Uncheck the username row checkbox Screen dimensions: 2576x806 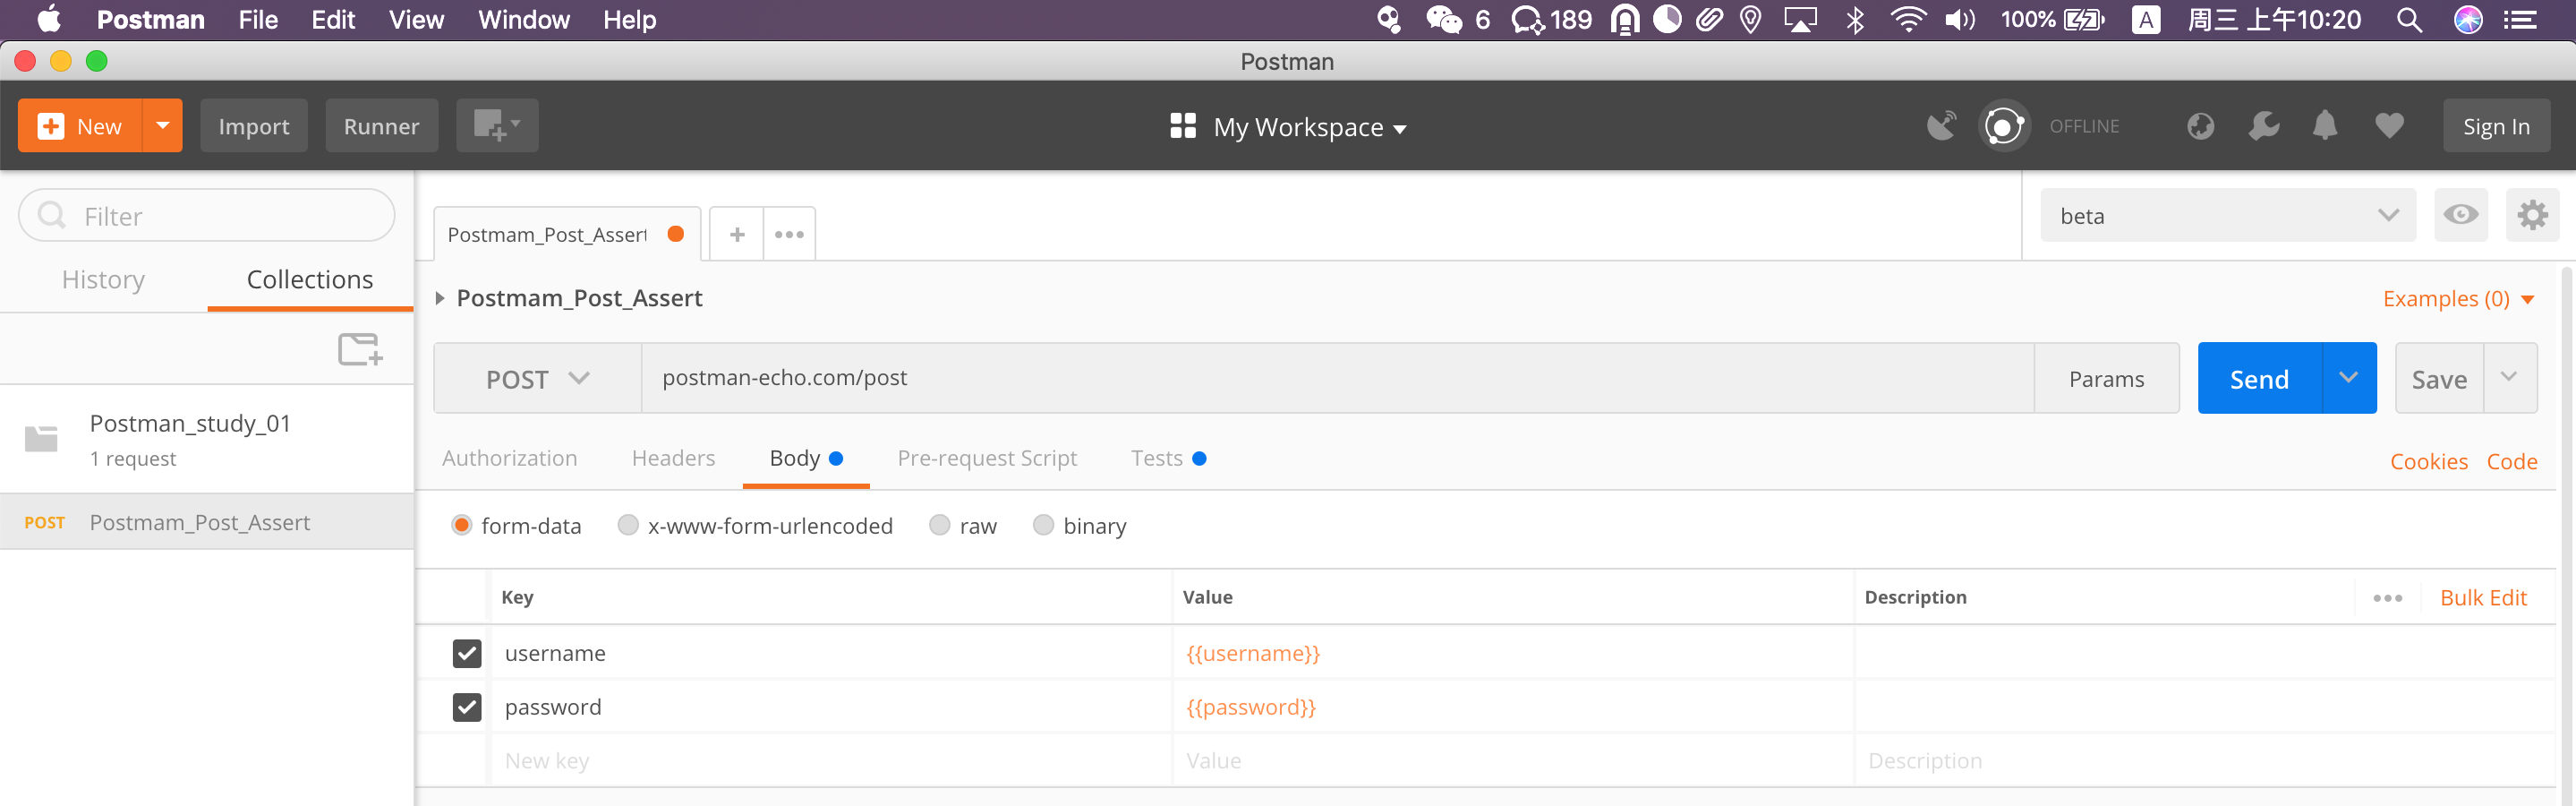(467, 653)
